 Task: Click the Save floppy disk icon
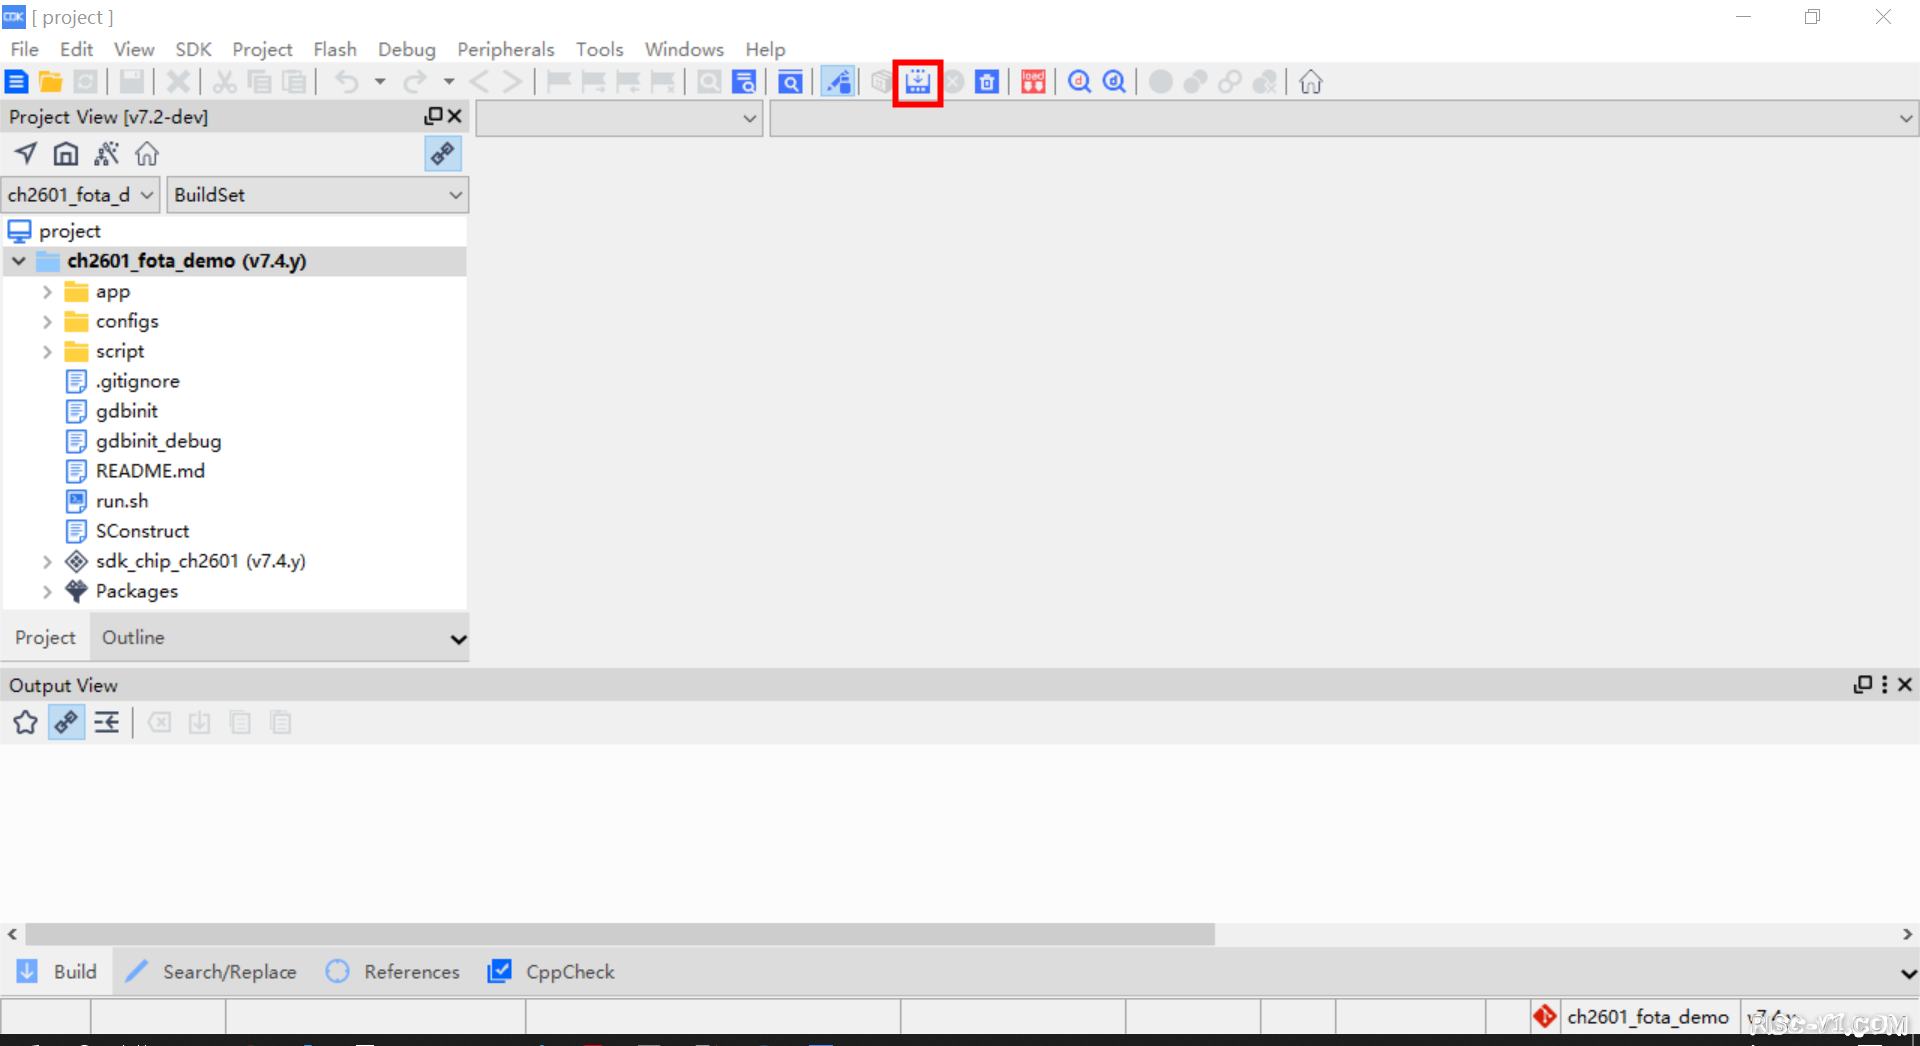click(132, 82)
